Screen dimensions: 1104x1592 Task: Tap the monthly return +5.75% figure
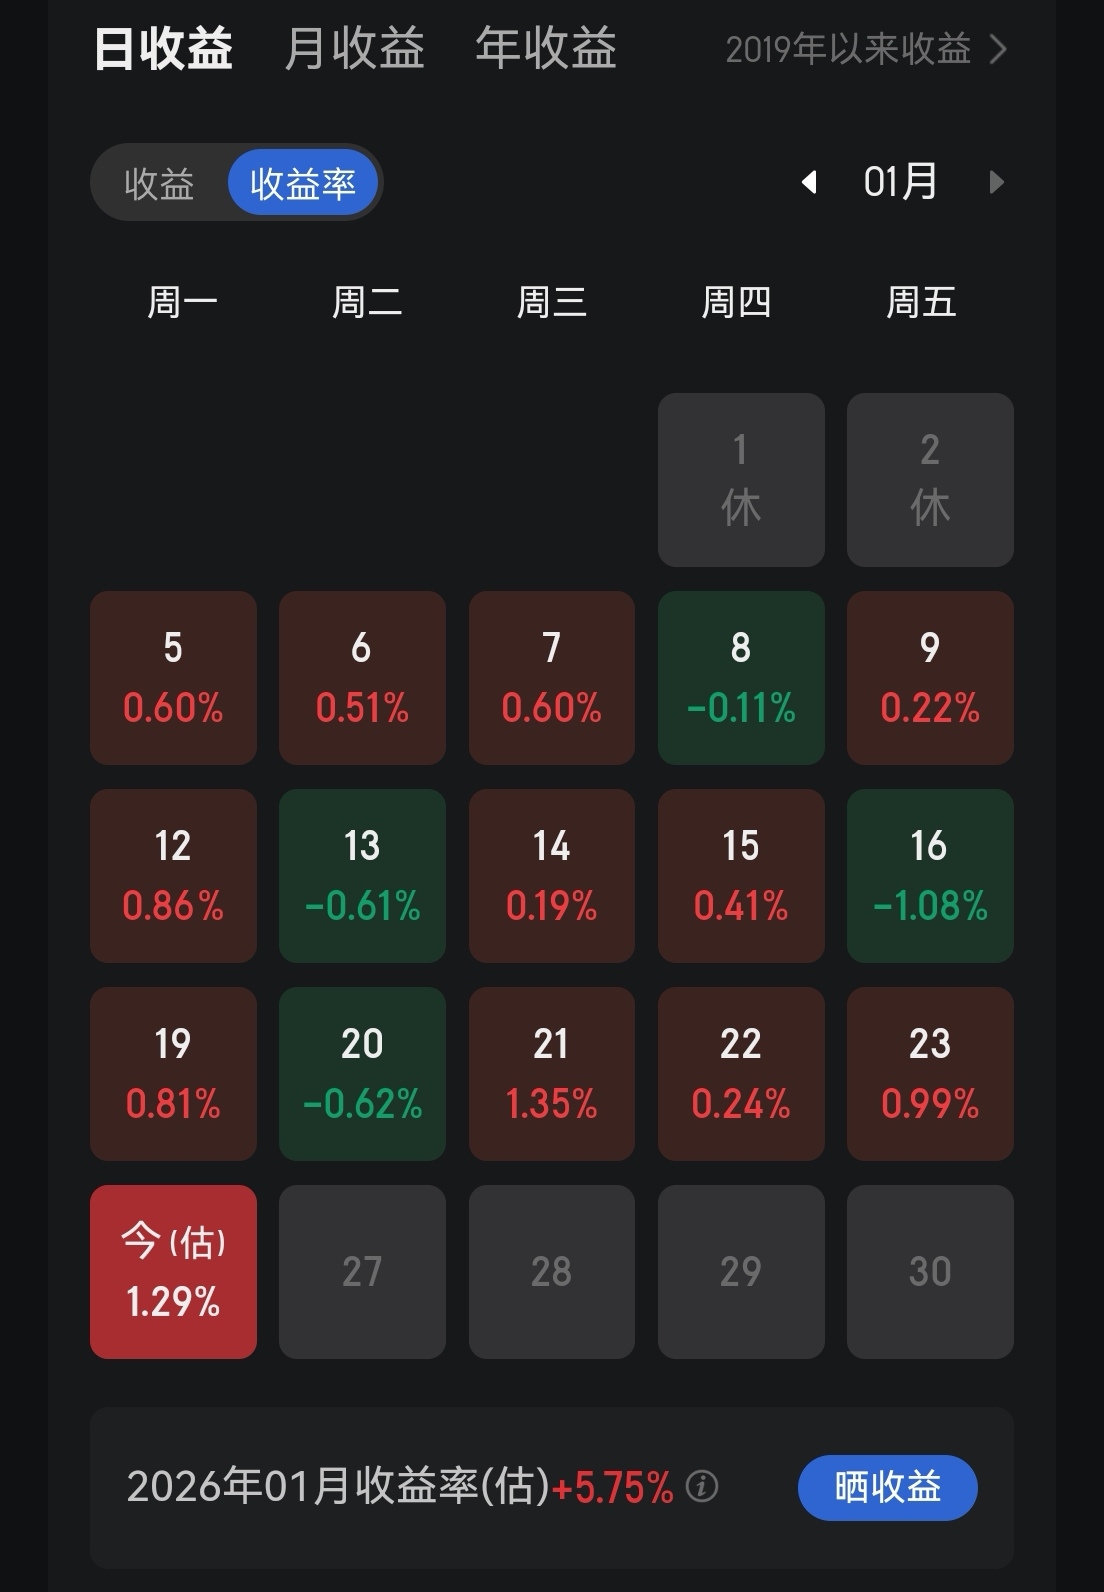point(612,1487)
